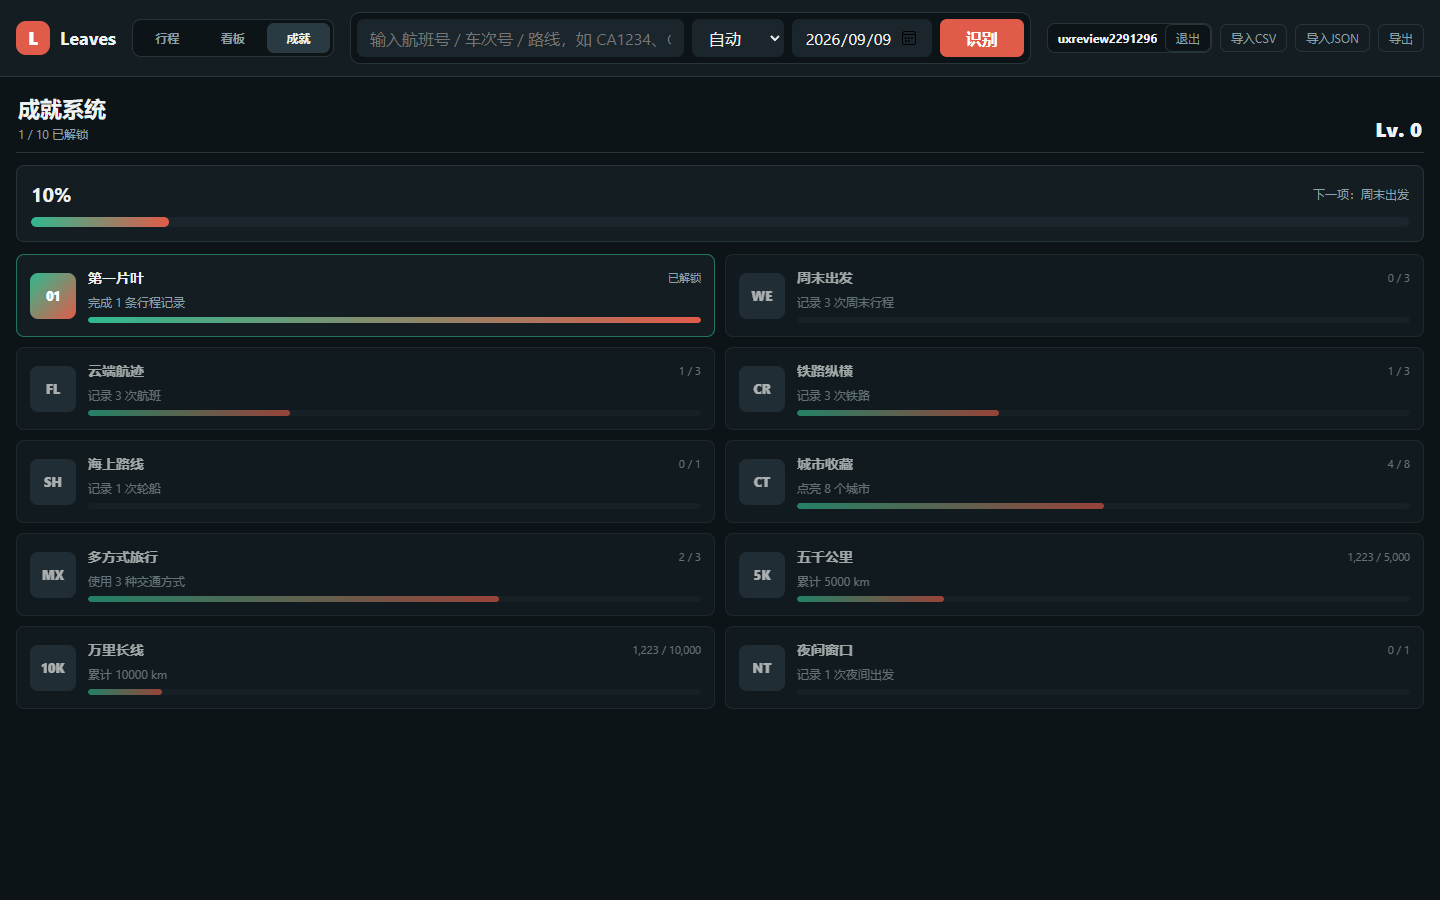Viewport: 1440px width, 900px height.
Task: Click the 记录 1 次夜间出发 description
Action: (x=845, y=674)
